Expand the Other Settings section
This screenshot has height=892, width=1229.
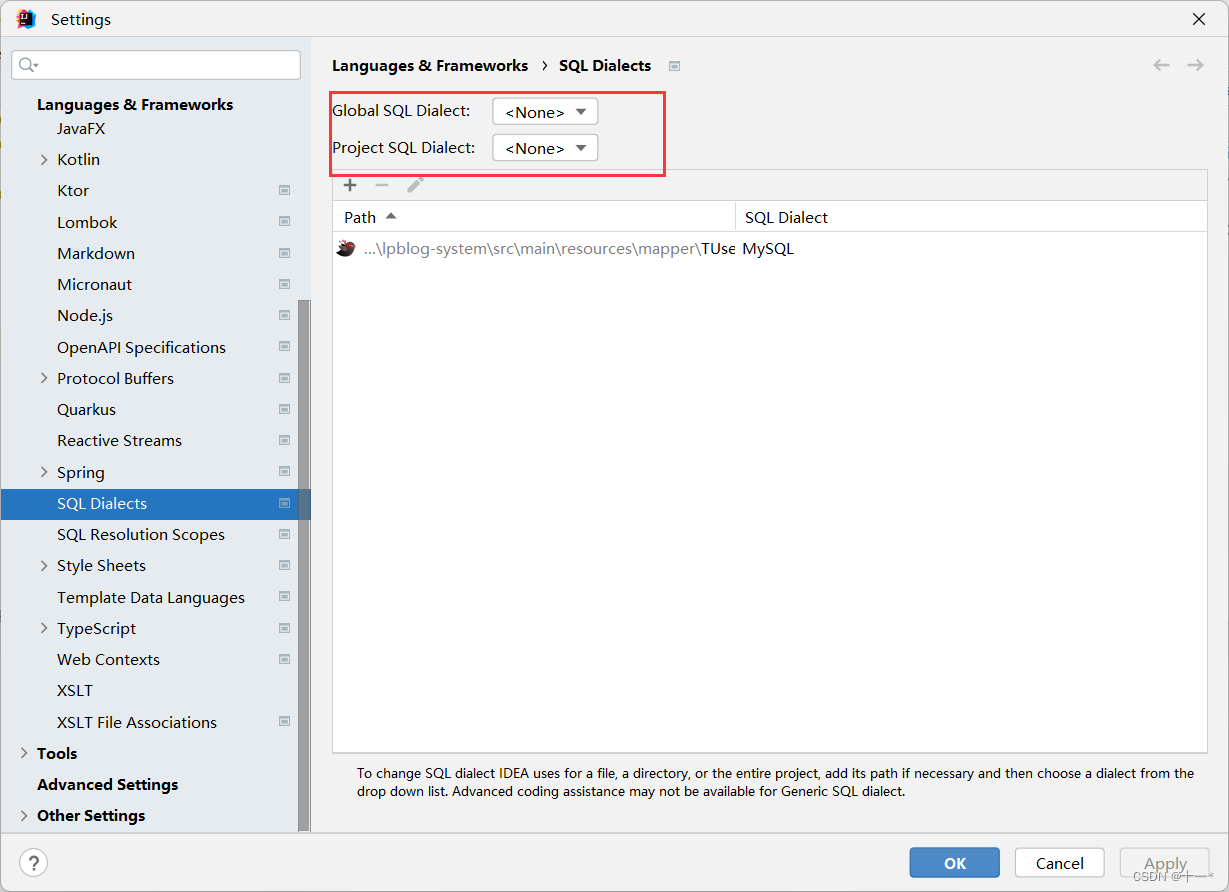point(24,815)
